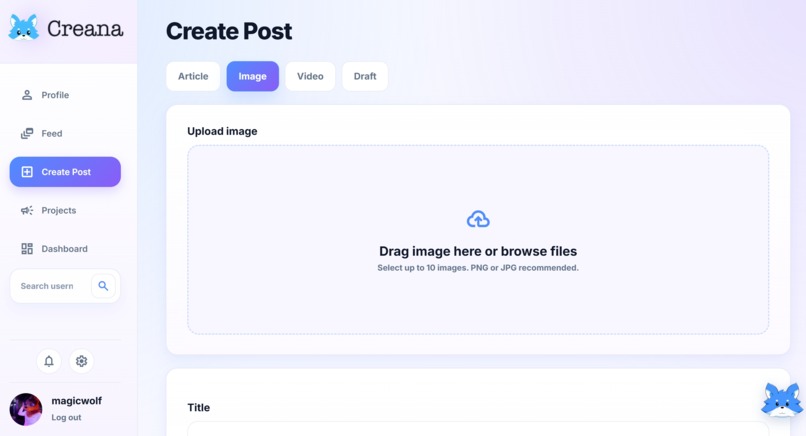Open settings with the gear icon

[81, 361]
